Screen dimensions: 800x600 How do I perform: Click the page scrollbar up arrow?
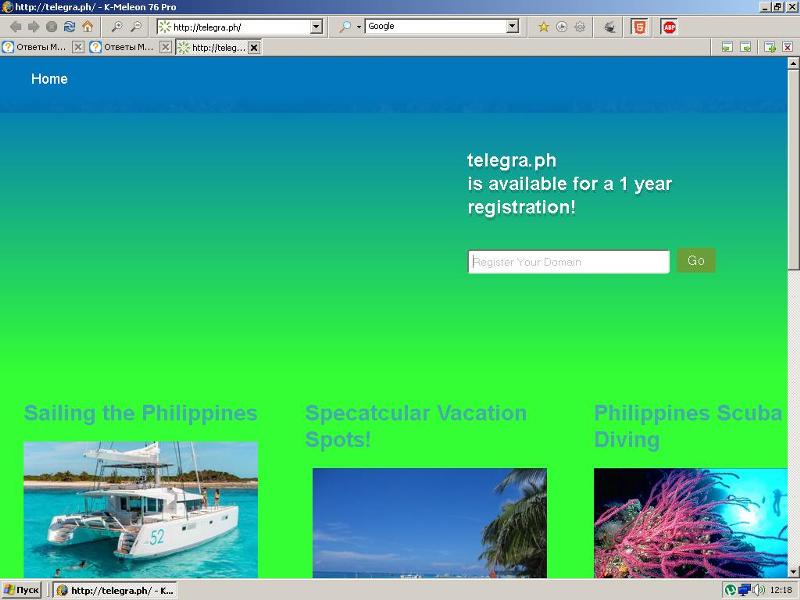click(x=793, y=63)
